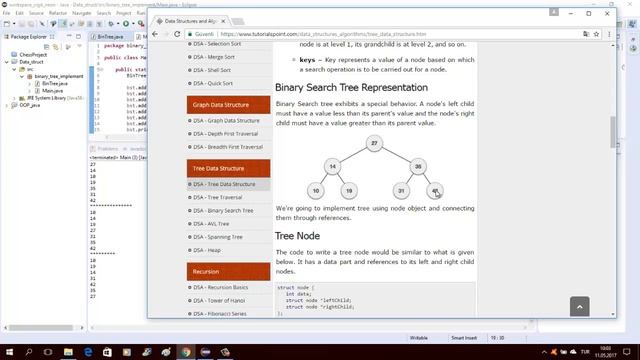This screenshot has width=640, height=360.
Task: Open DSA - Spanning Tree link
Action: click(218, 237)
